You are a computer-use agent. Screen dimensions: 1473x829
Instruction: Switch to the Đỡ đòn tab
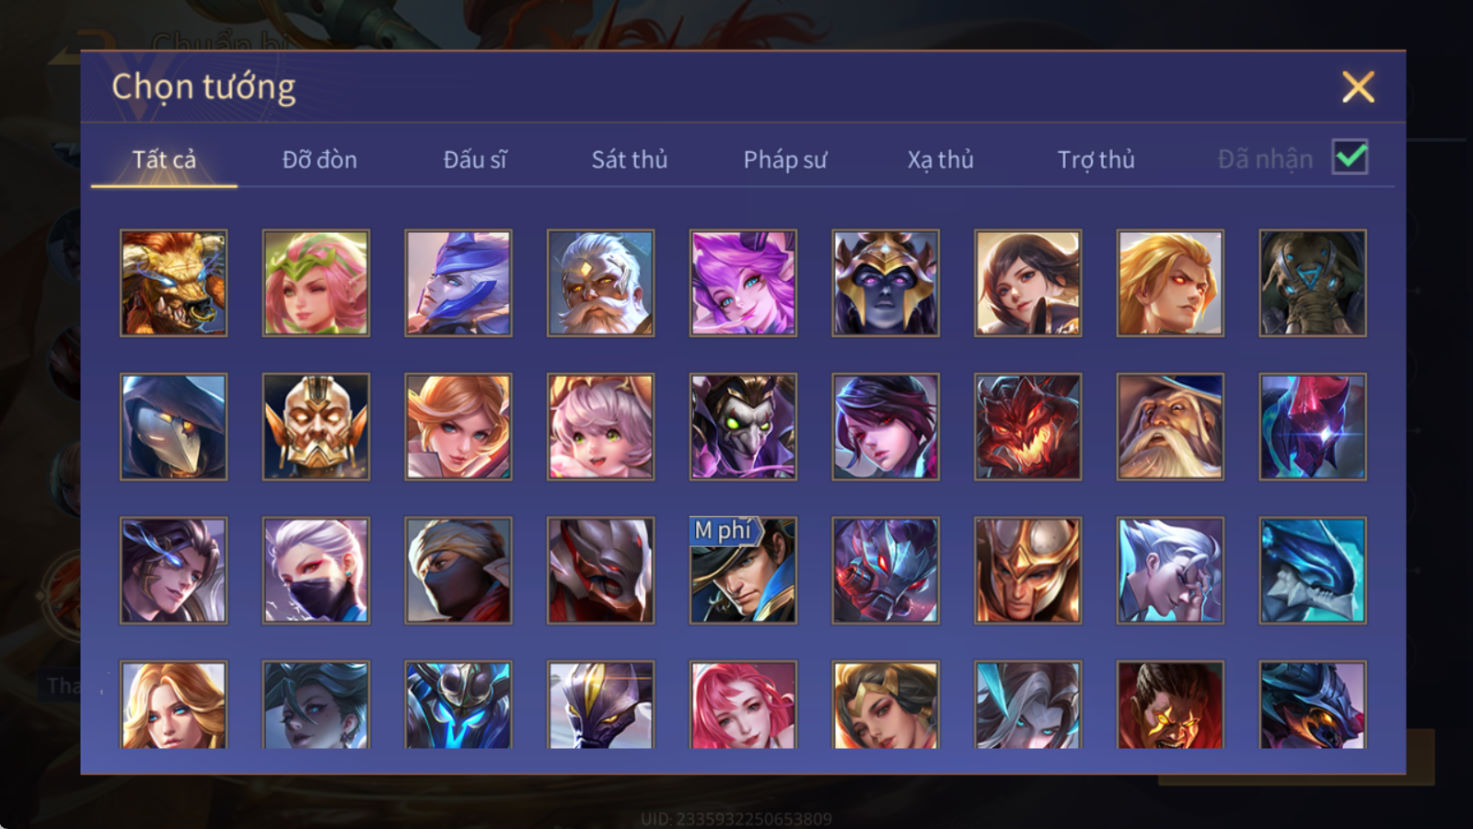319,159
